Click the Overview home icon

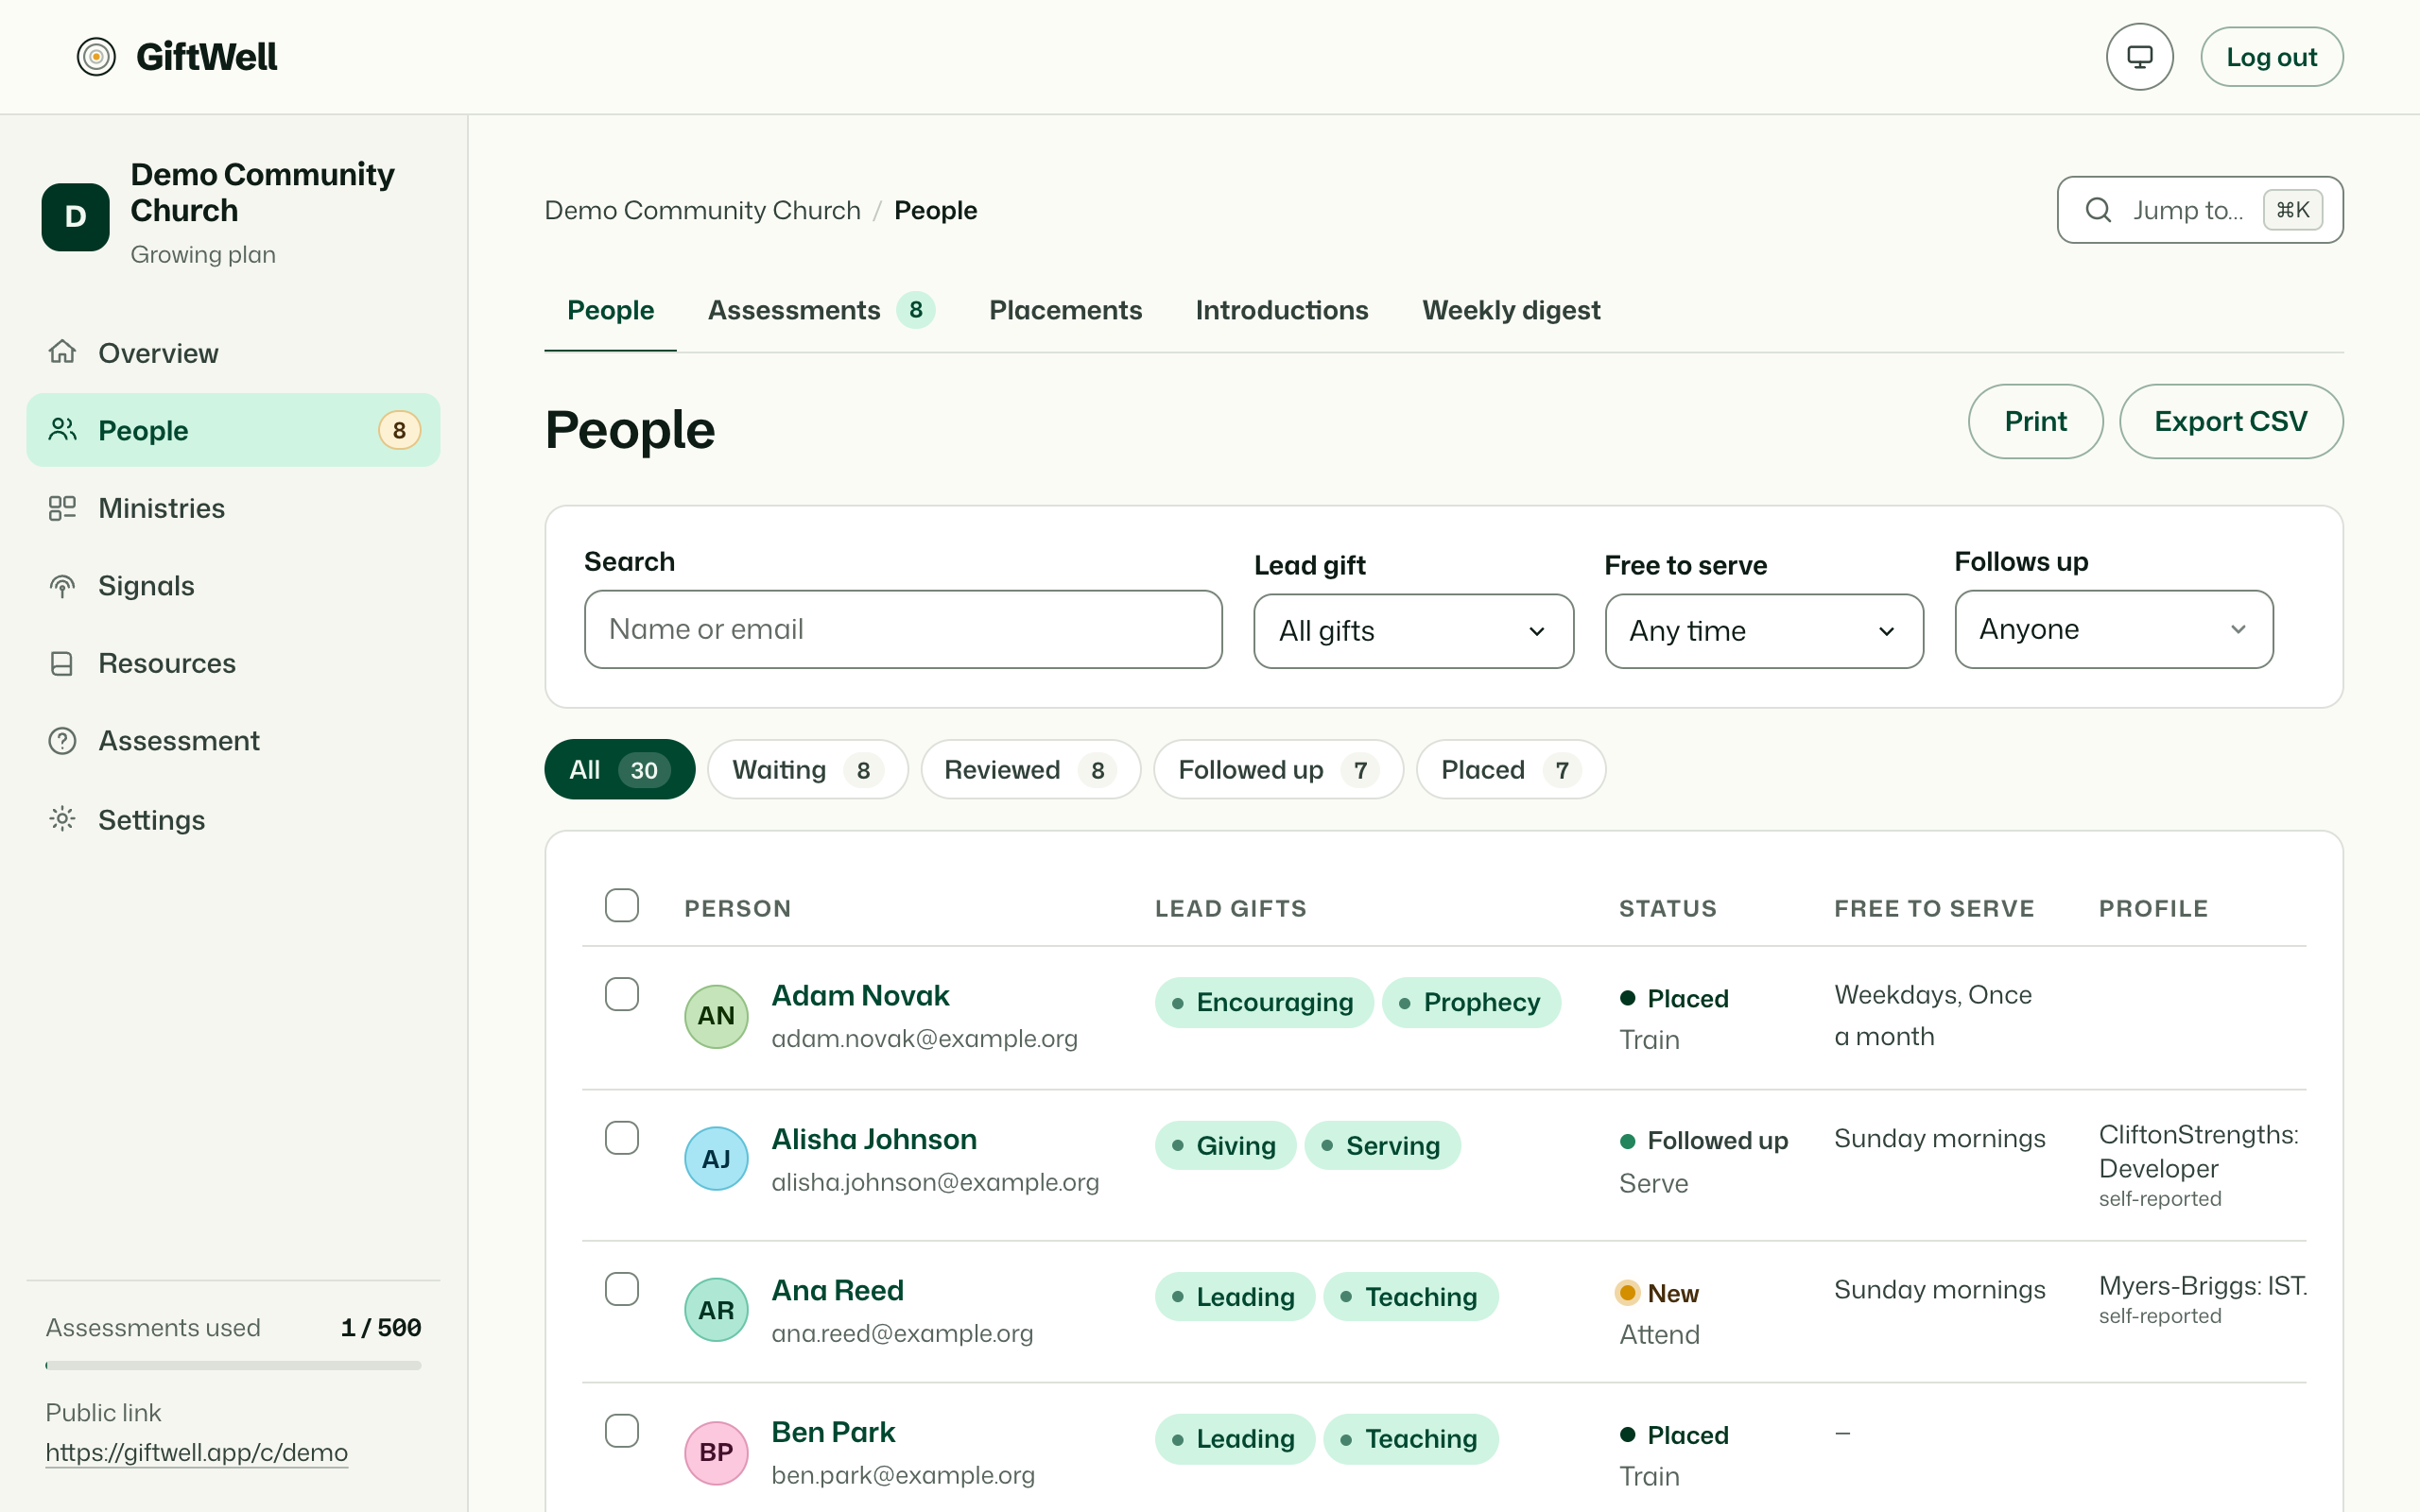tap(62, 352)
